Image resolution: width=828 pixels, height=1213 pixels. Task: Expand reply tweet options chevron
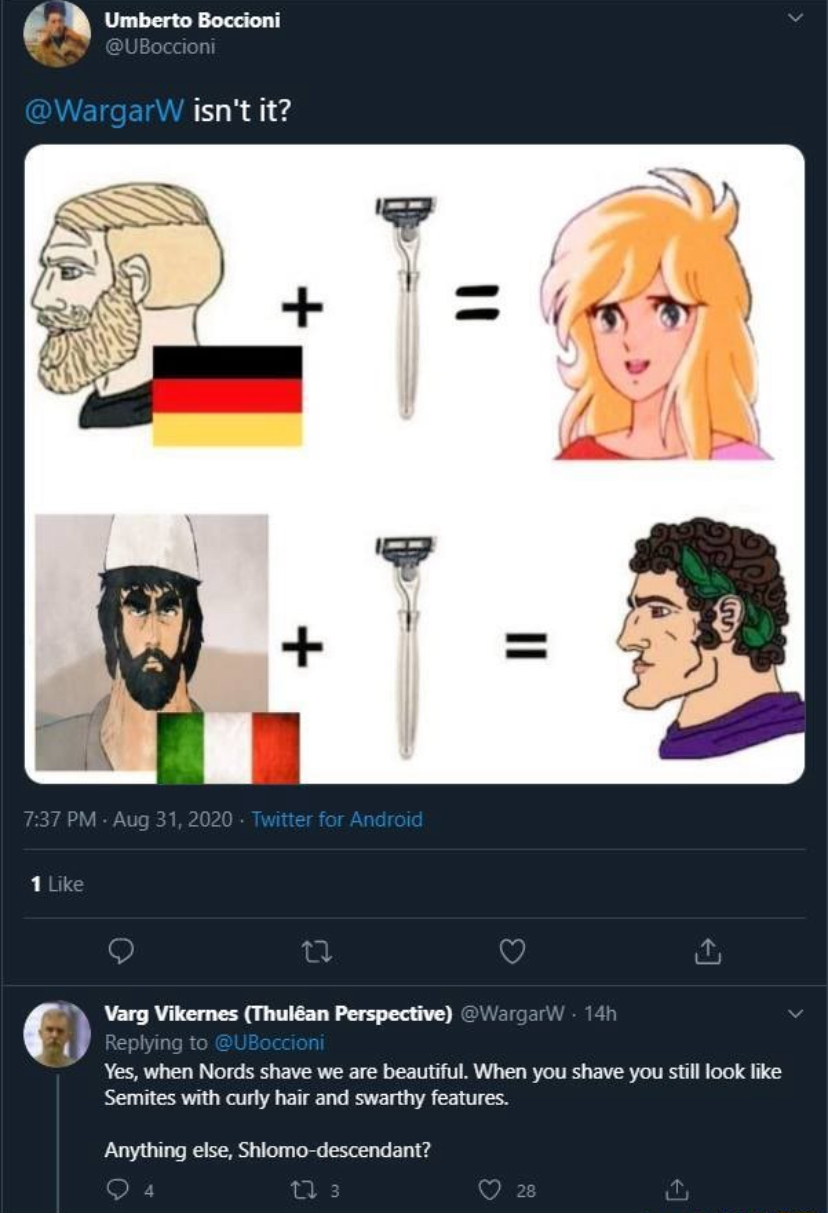[795, 1014]
